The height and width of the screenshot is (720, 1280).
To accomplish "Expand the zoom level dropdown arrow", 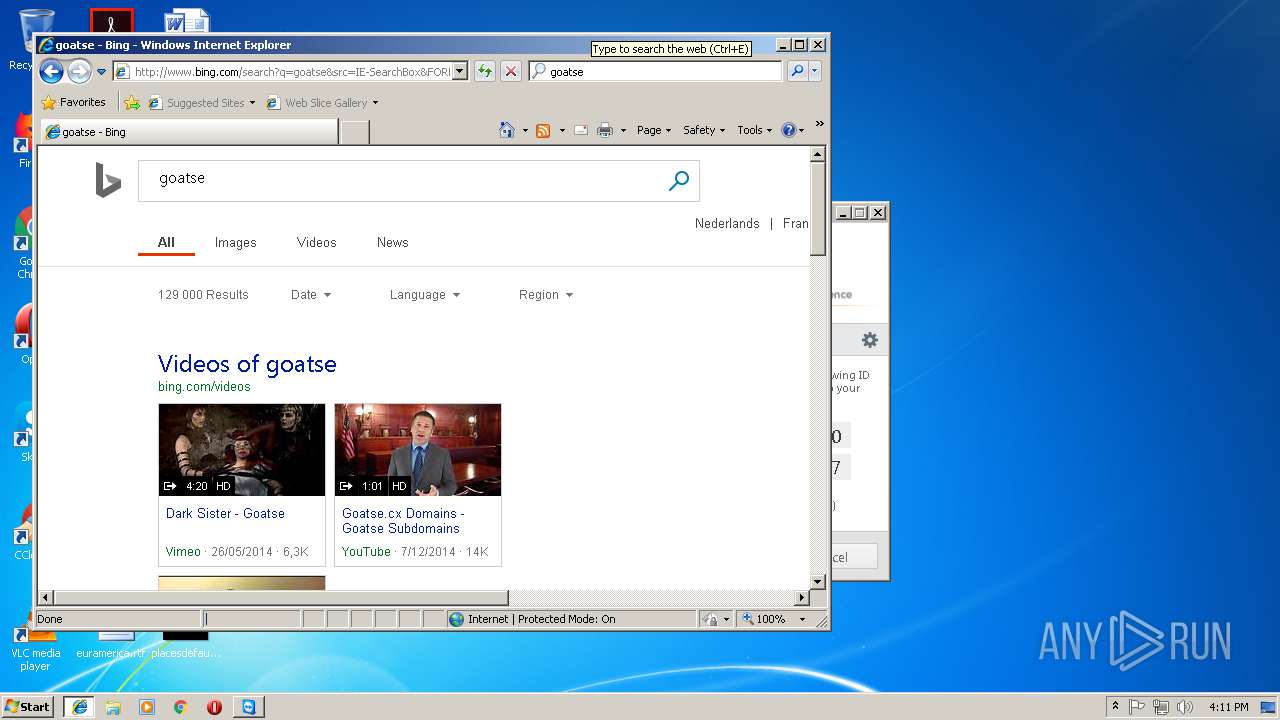I will pyautogui.click(x=802, y=619).
